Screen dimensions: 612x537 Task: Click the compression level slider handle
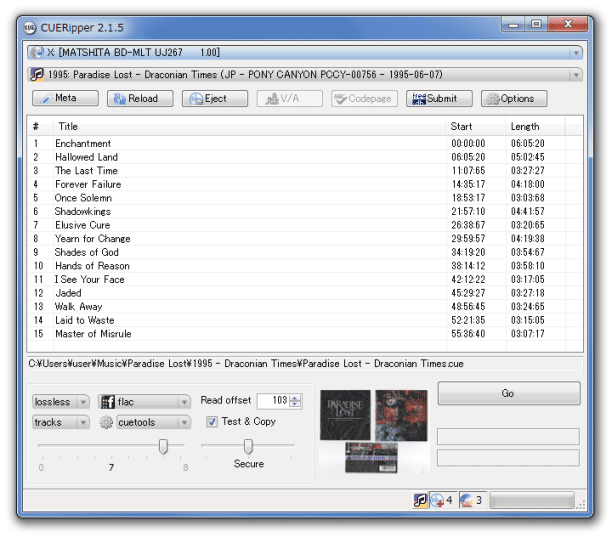pyautogui.click(x=164, y=446)
